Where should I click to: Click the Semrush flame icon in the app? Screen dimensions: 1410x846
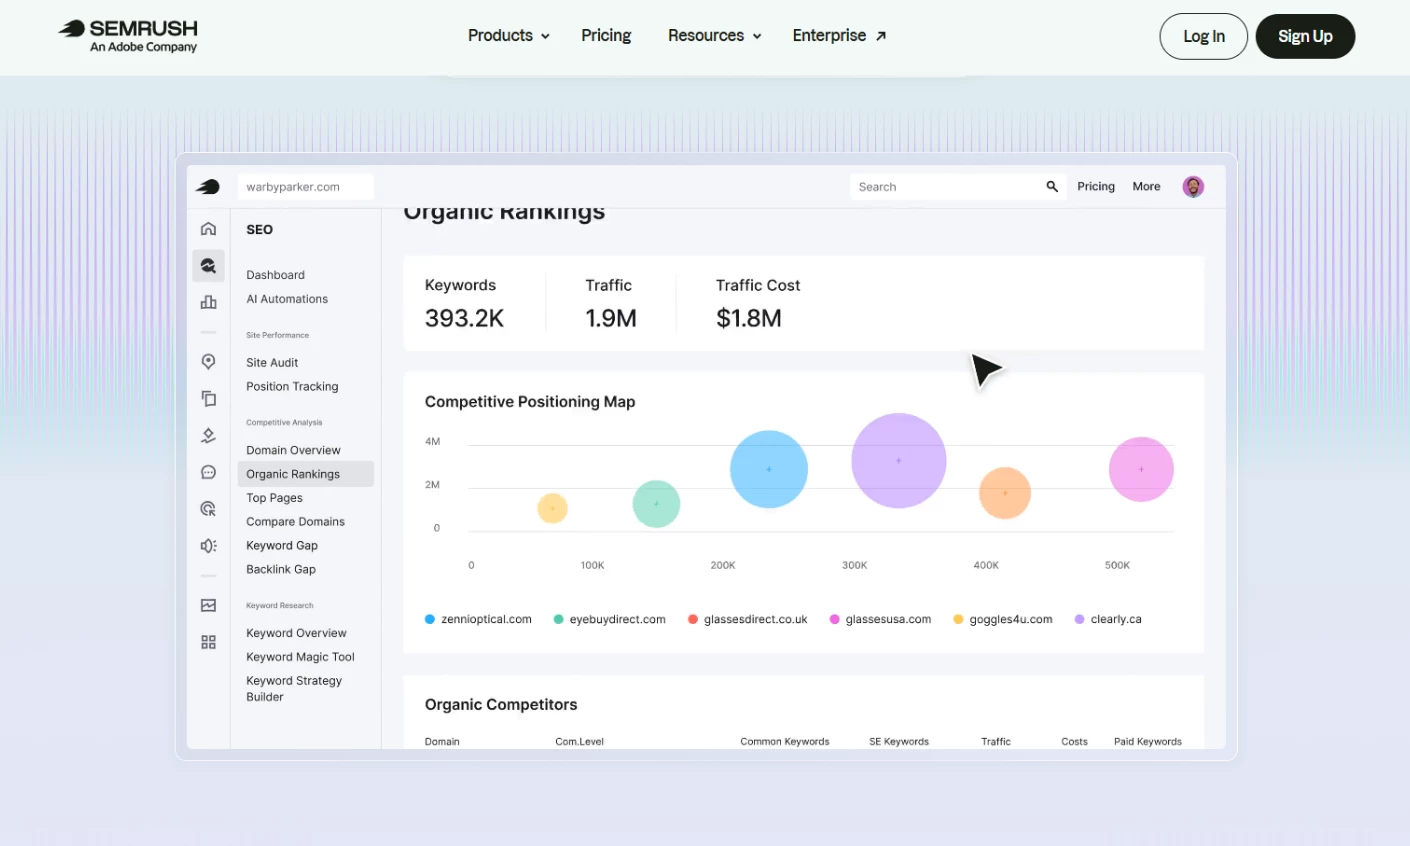tap(208, 187)
